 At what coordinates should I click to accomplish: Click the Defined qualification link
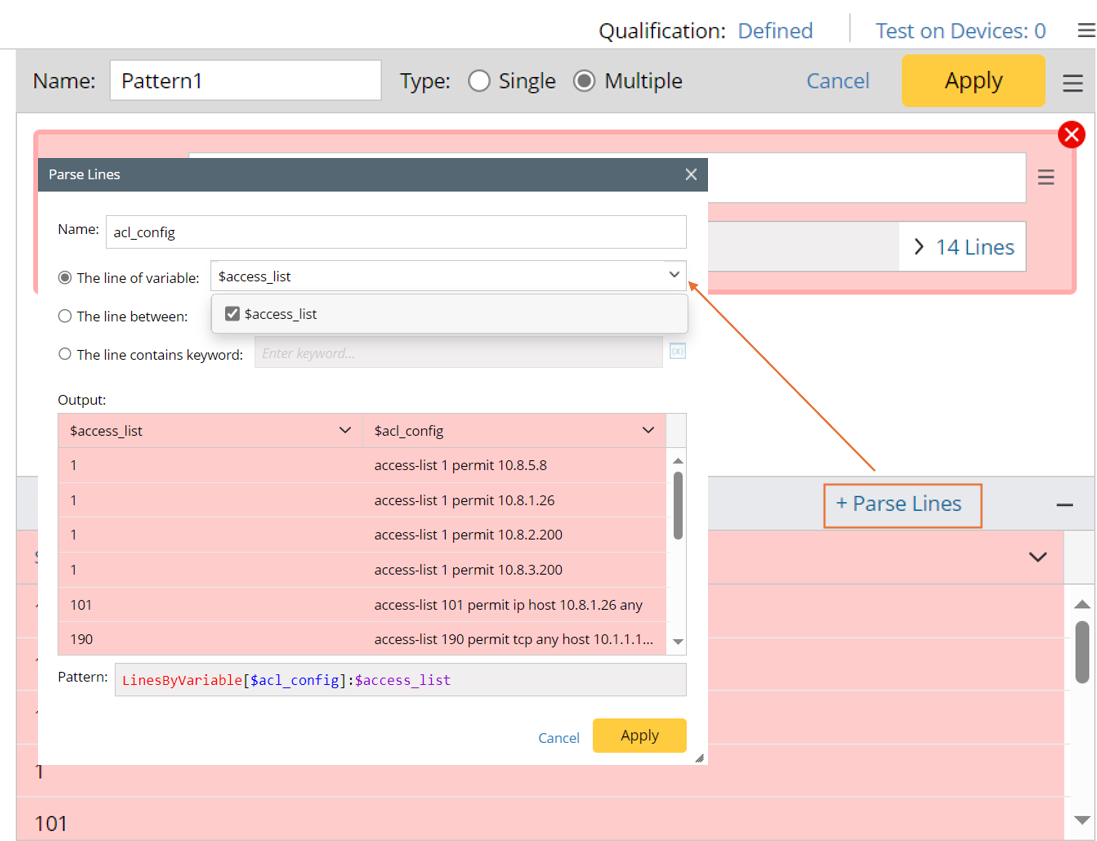pos(775,31)
